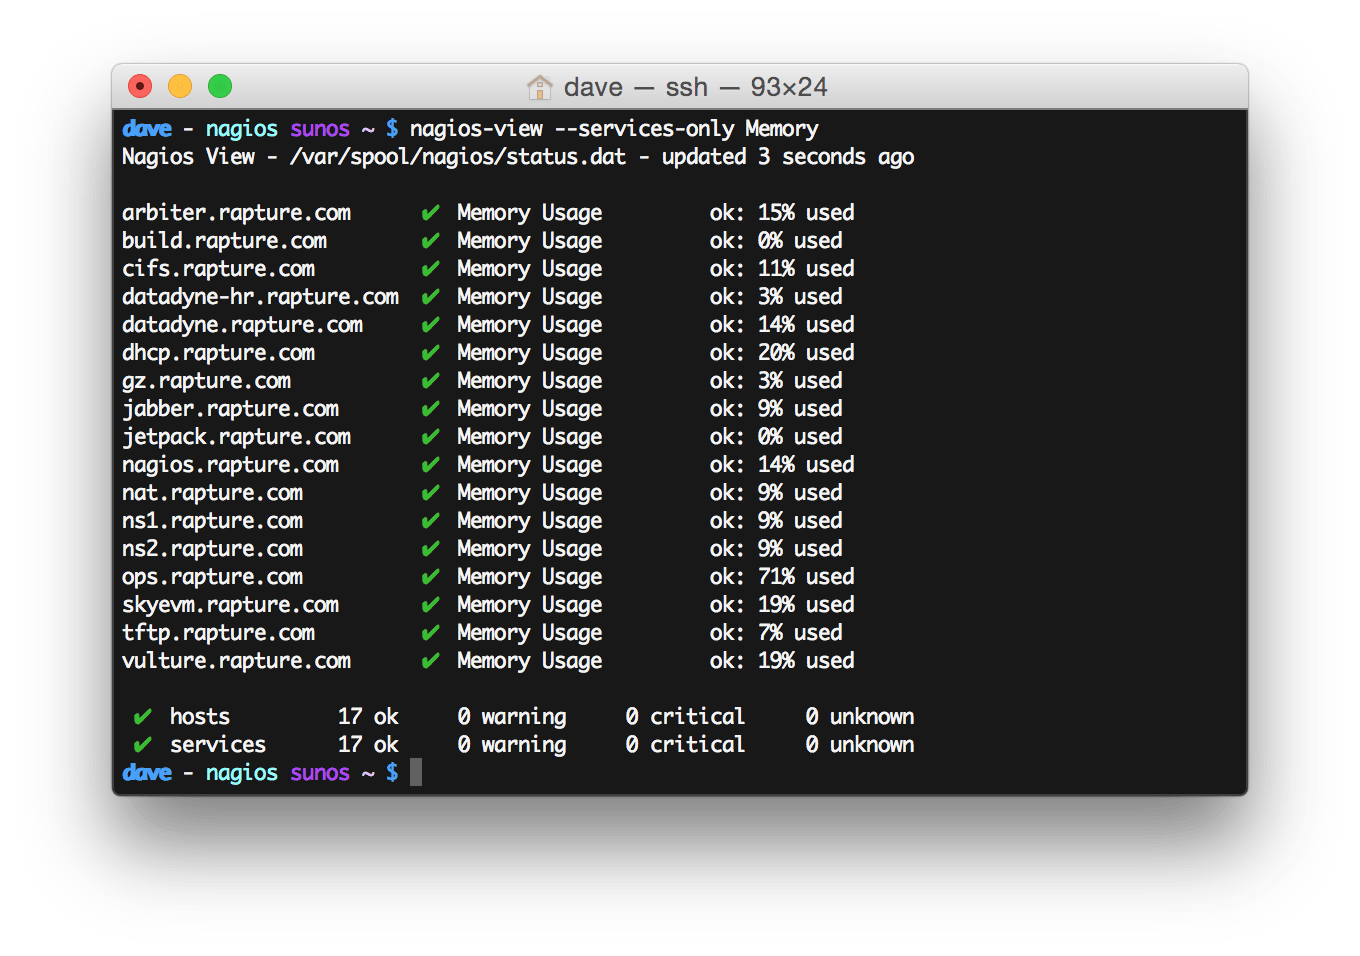Click 'sunos' in the bottom prompt line
1360x956 pixels.
click(x=320, y=773)
